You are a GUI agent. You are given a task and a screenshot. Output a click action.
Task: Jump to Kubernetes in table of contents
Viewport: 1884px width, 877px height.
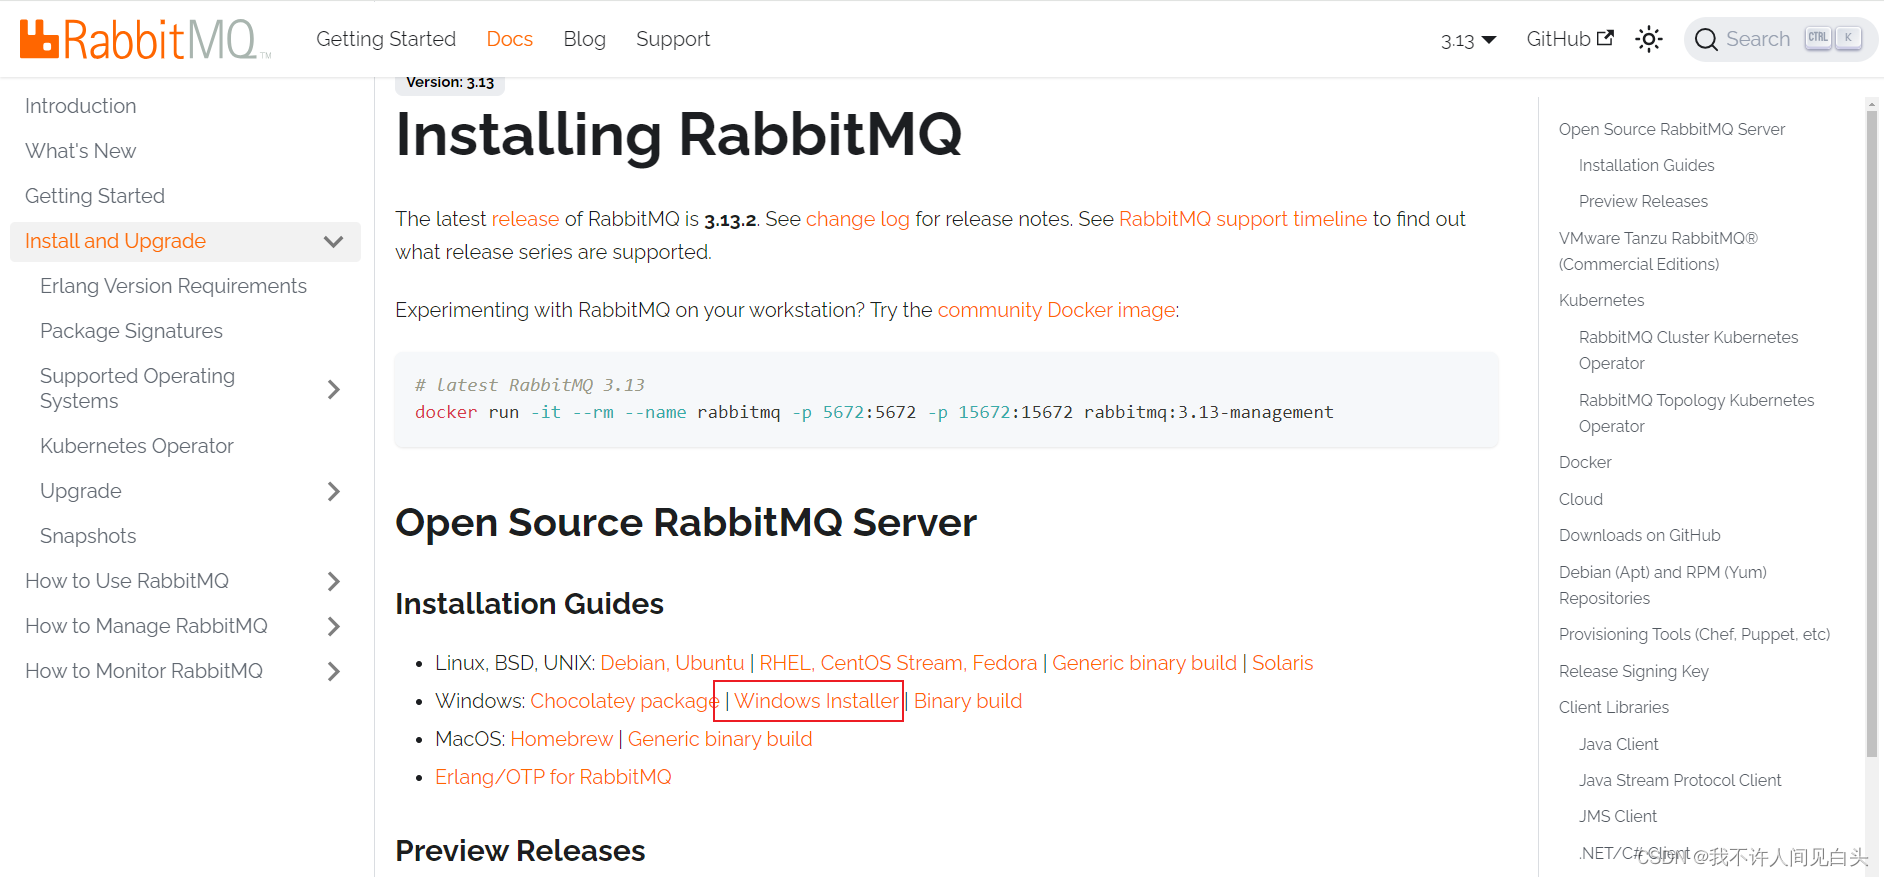1601,300
